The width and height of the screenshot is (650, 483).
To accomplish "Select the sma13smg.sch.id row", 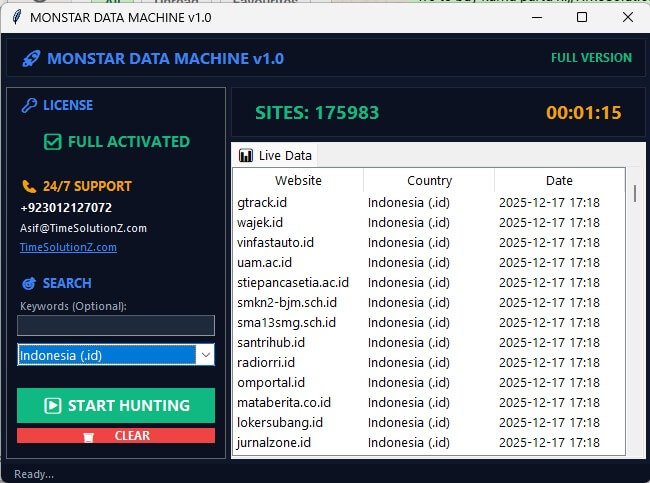I will [x=429, y=323].
